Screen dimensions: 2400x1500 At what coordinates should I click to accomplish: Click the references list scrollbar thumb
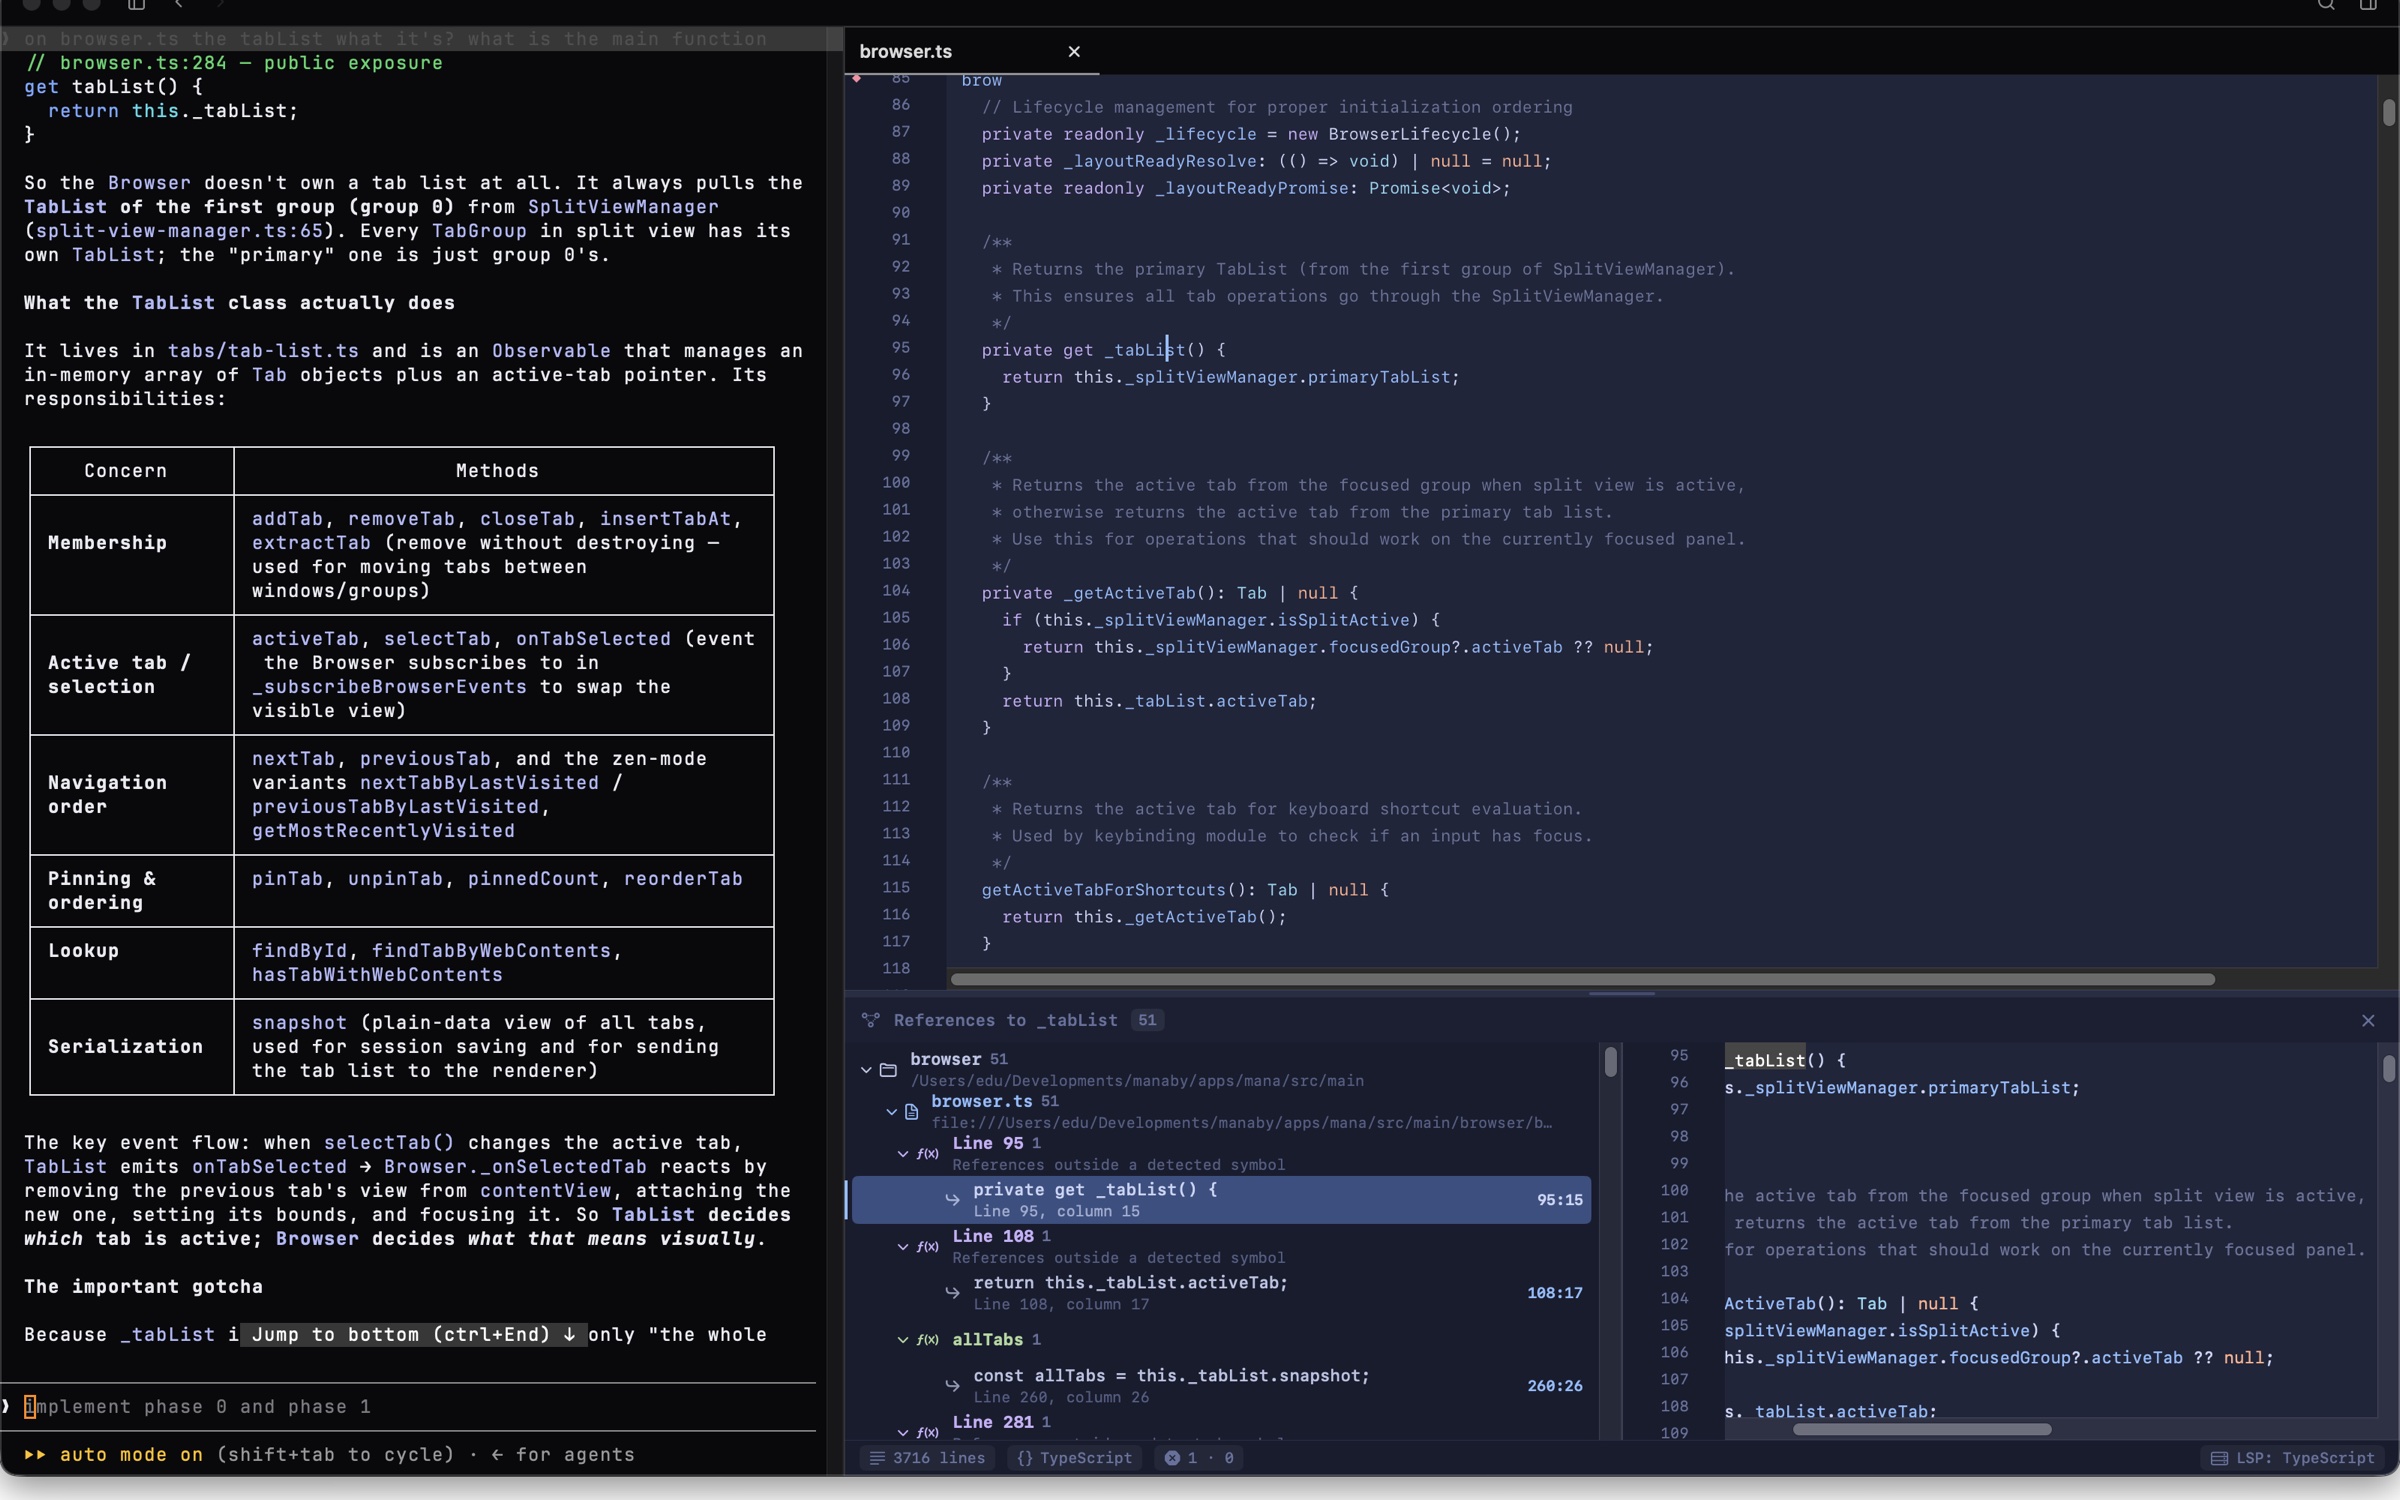pos(1610,1061)
